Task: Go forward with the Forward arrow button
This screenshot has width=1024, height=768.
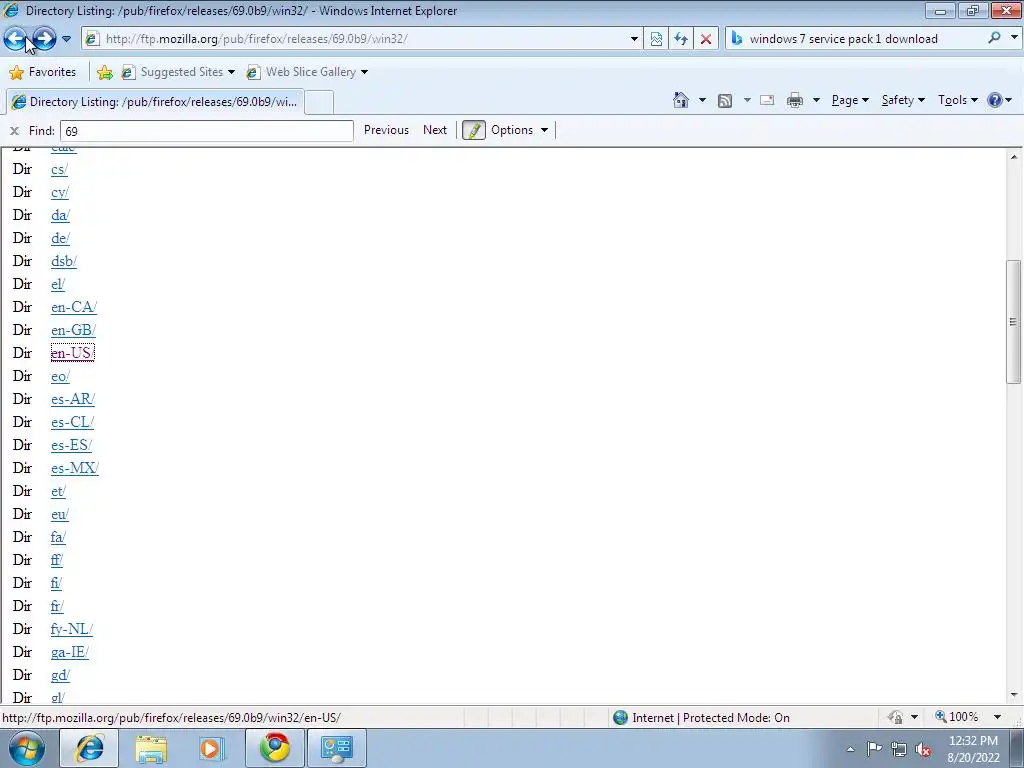Action: click(44, 39)
